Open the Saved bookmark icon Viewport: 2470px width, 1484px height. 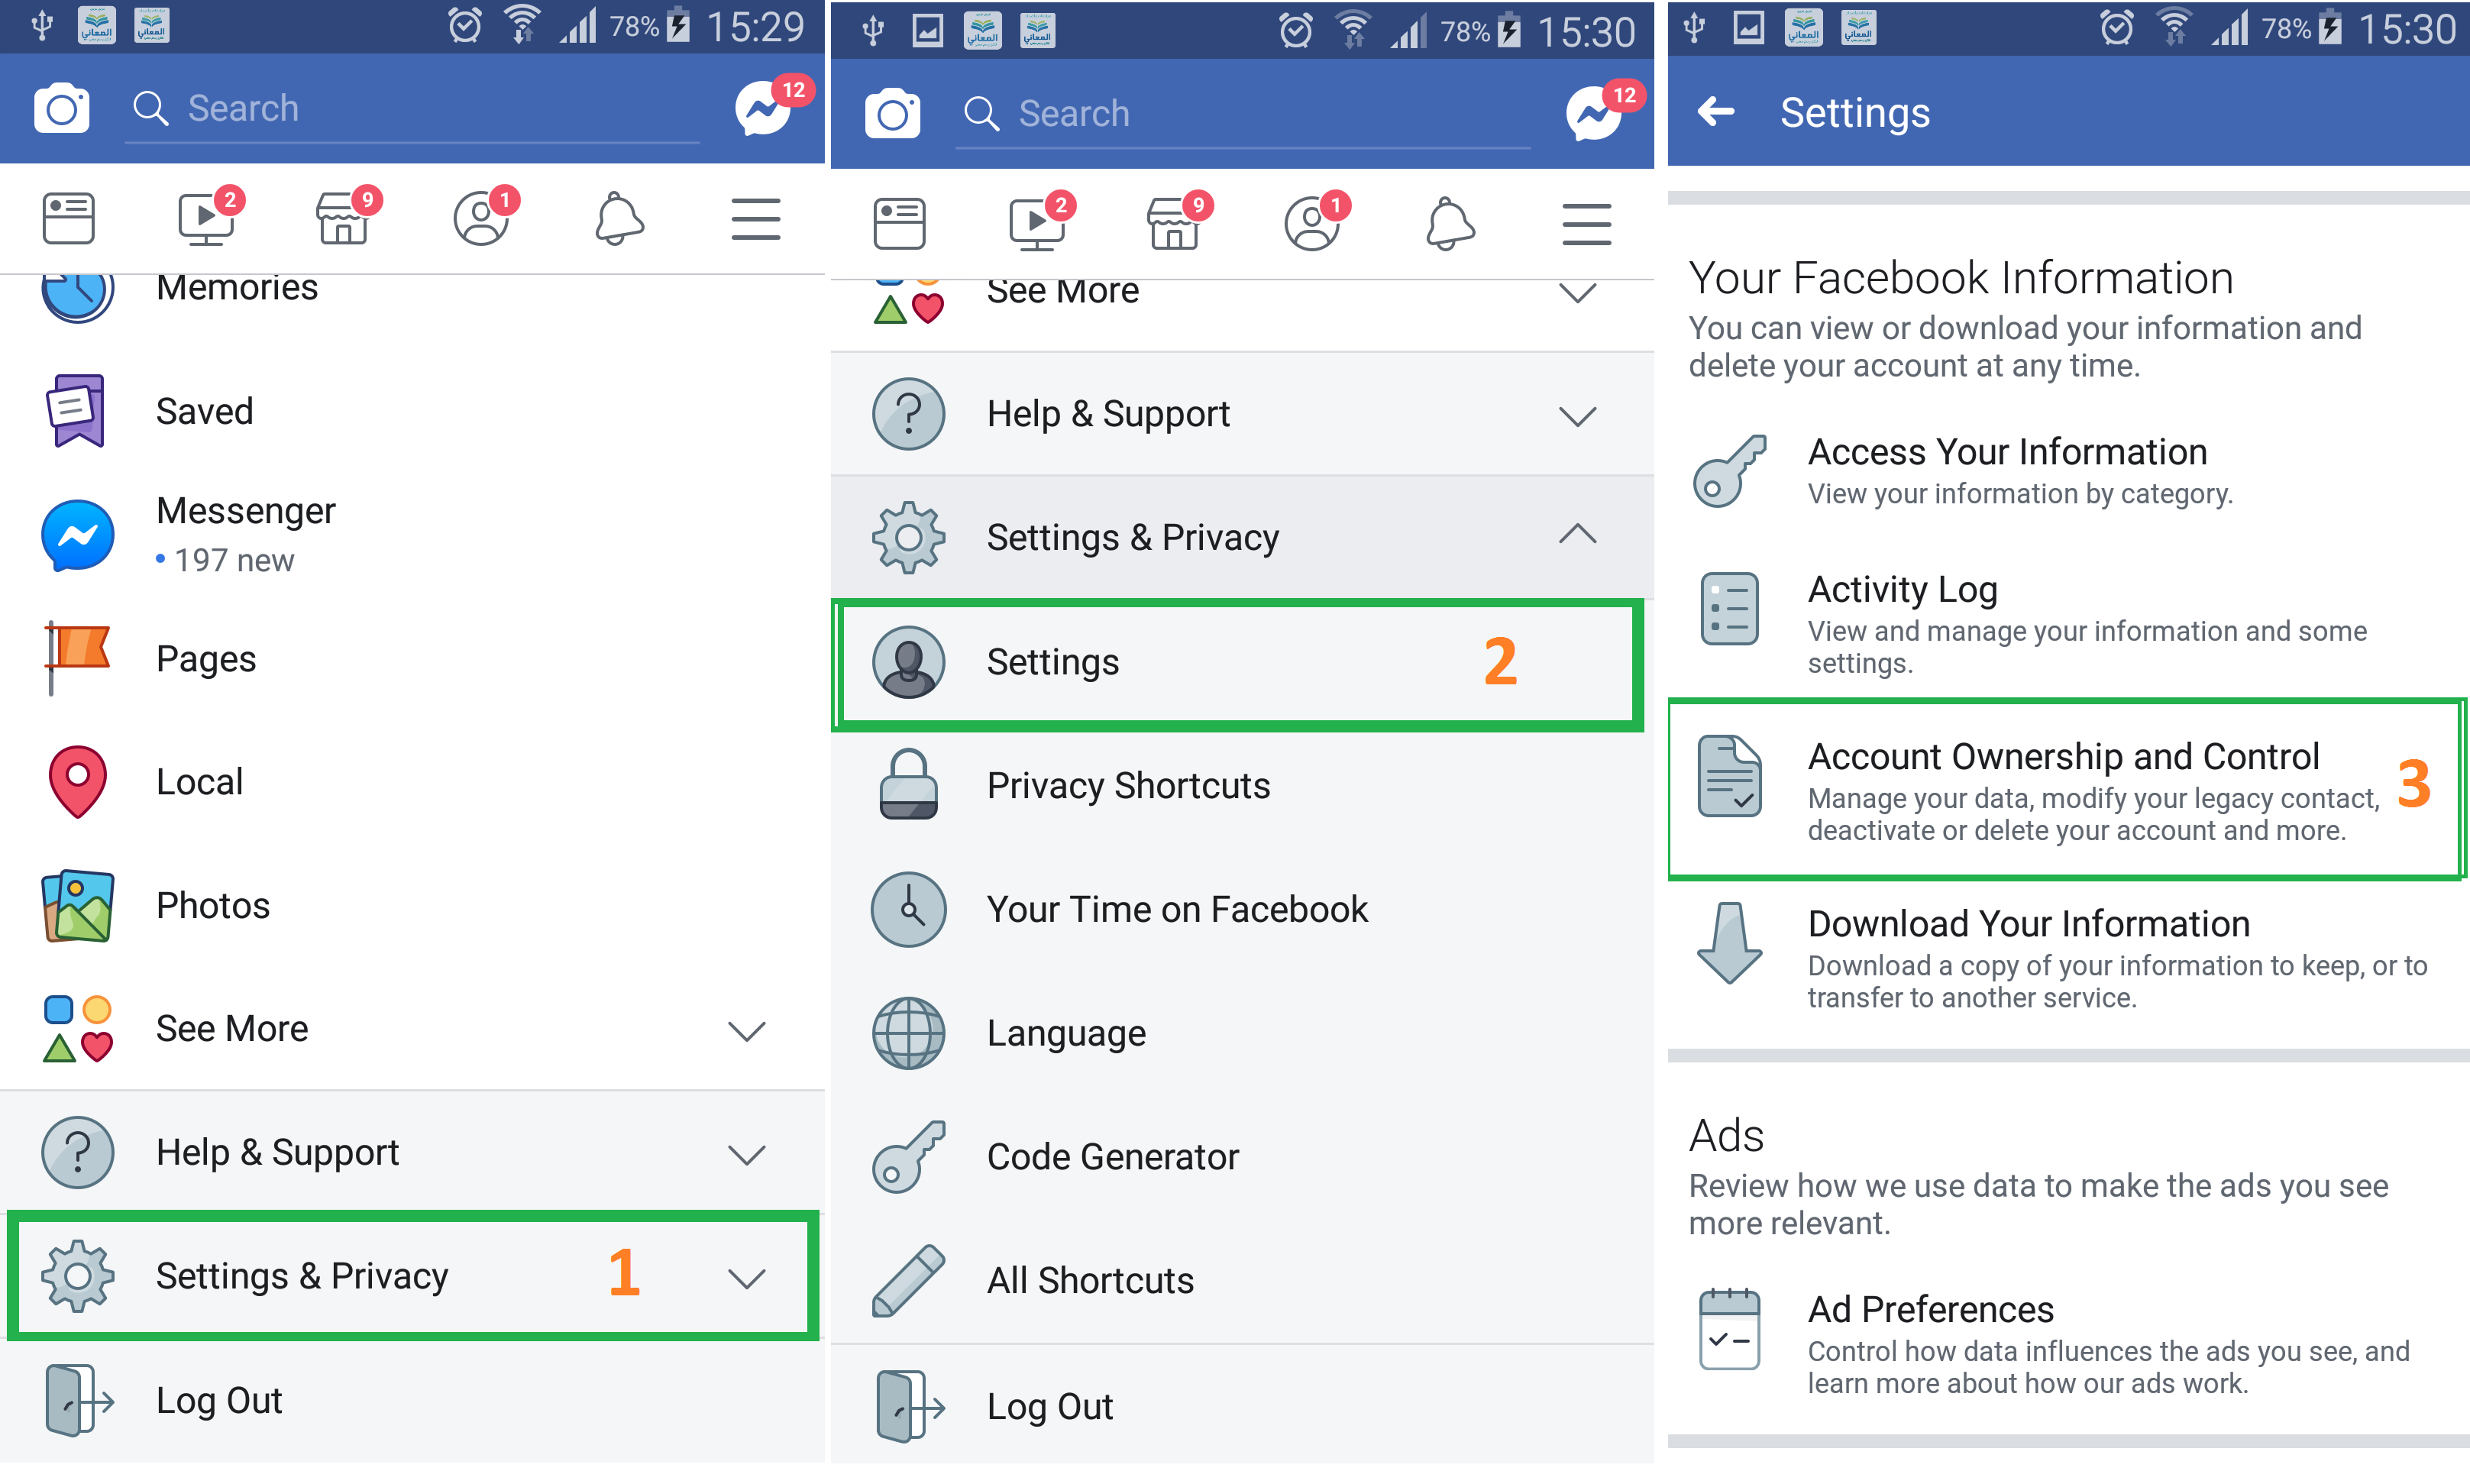77,410
